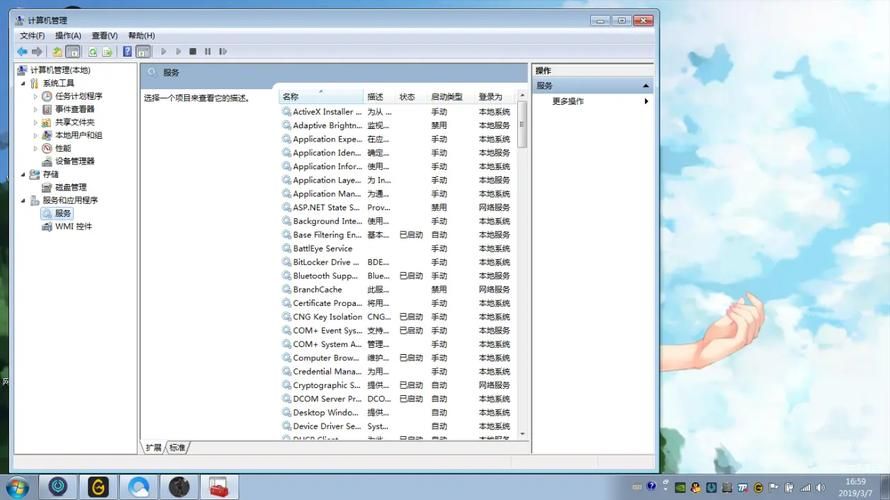Click the 事件查看器 tree icon

point(47,110)
